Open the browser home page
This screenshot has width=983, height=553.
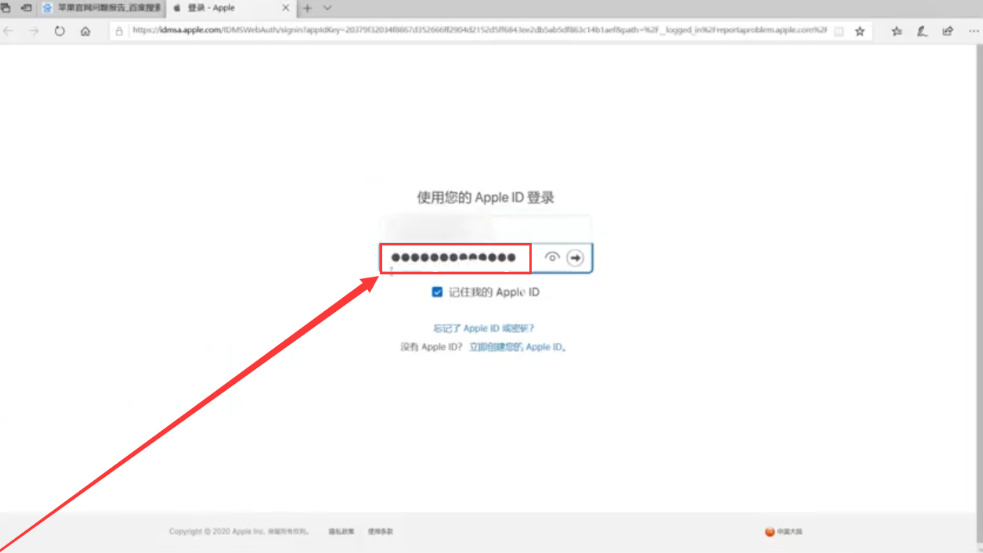click(x=85, y=31)
